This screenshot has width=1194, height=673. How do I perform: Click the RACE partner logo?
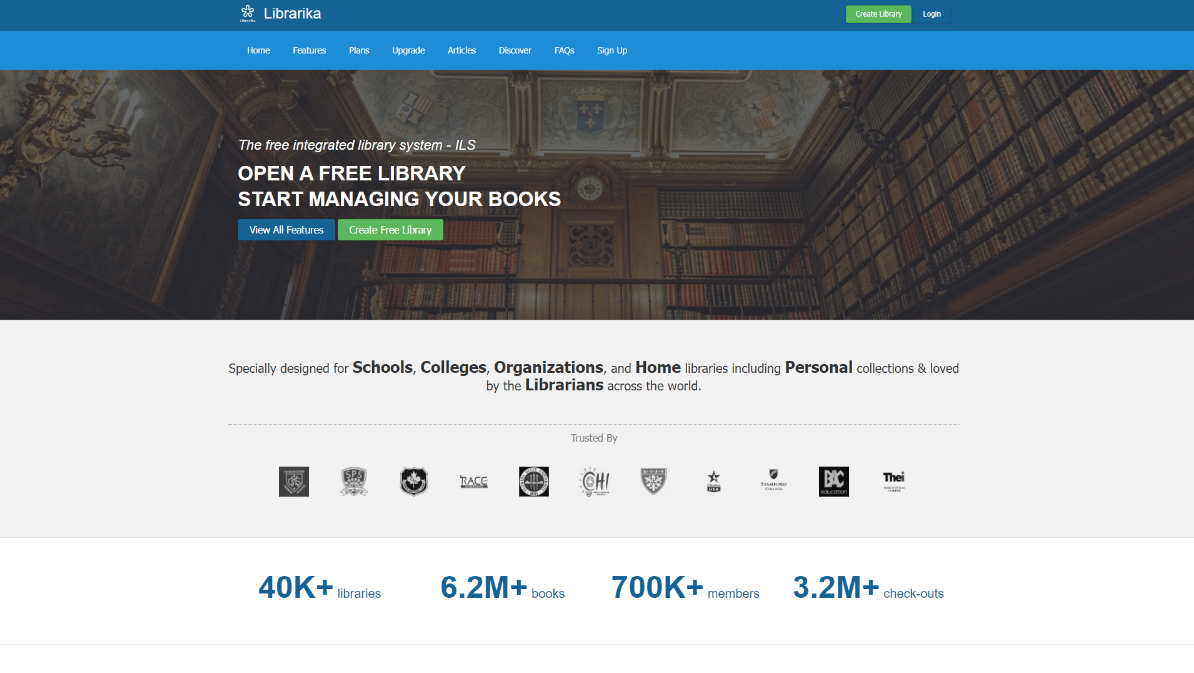pos(473,481)
